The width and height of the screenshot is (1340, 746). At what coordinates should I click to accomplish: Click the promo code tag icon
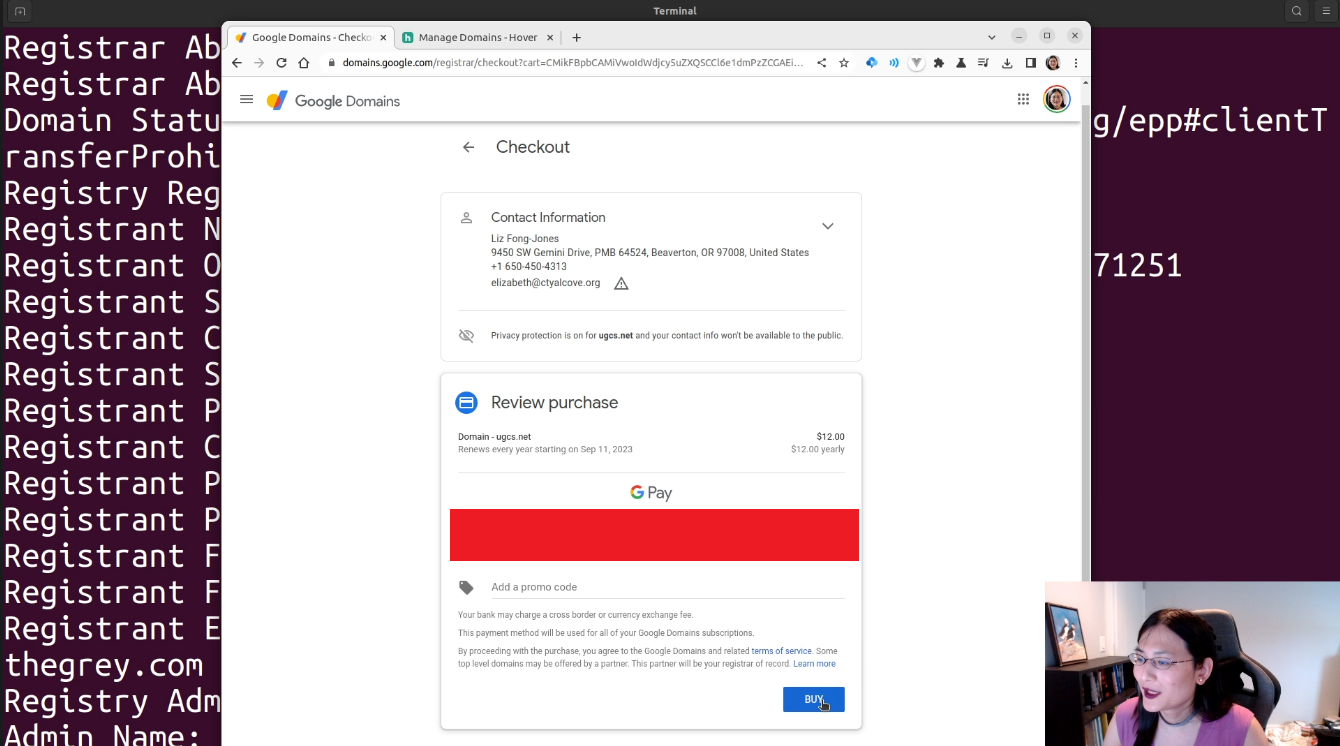pos(466,587)
